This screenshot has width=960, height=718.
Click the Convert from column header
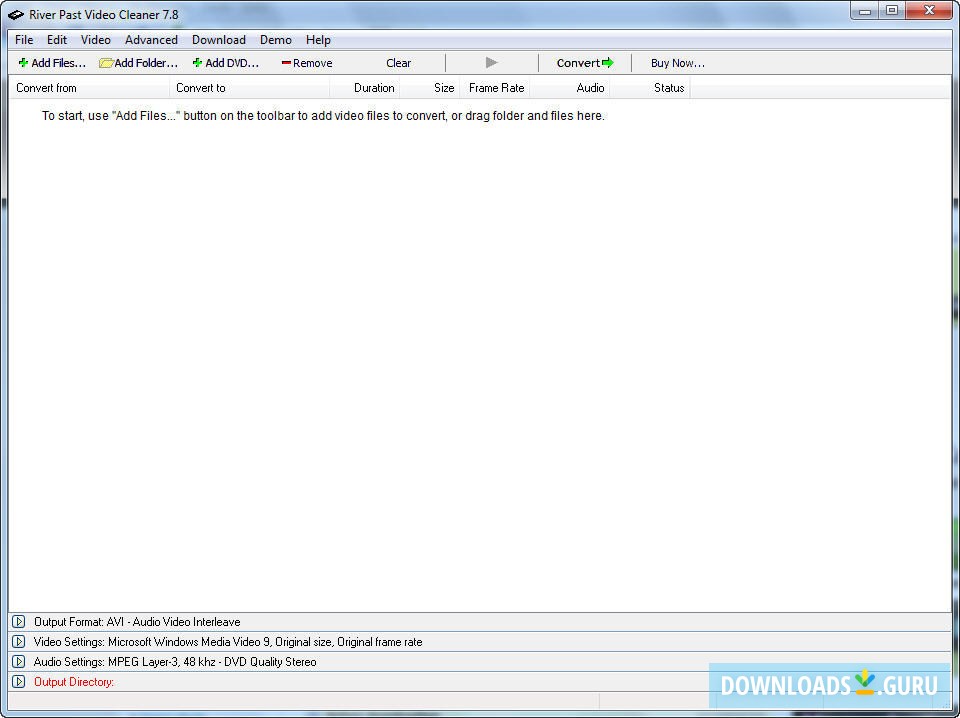89,88
